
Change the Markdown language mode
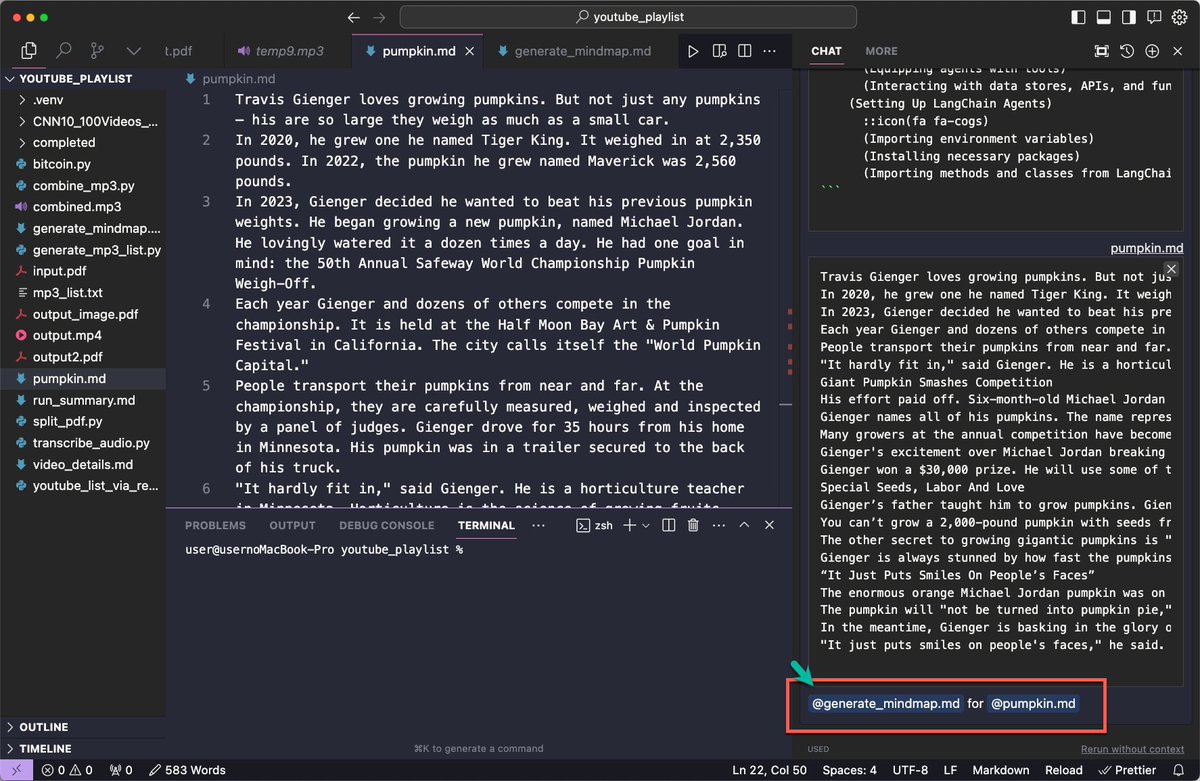tap(1000, 770)
